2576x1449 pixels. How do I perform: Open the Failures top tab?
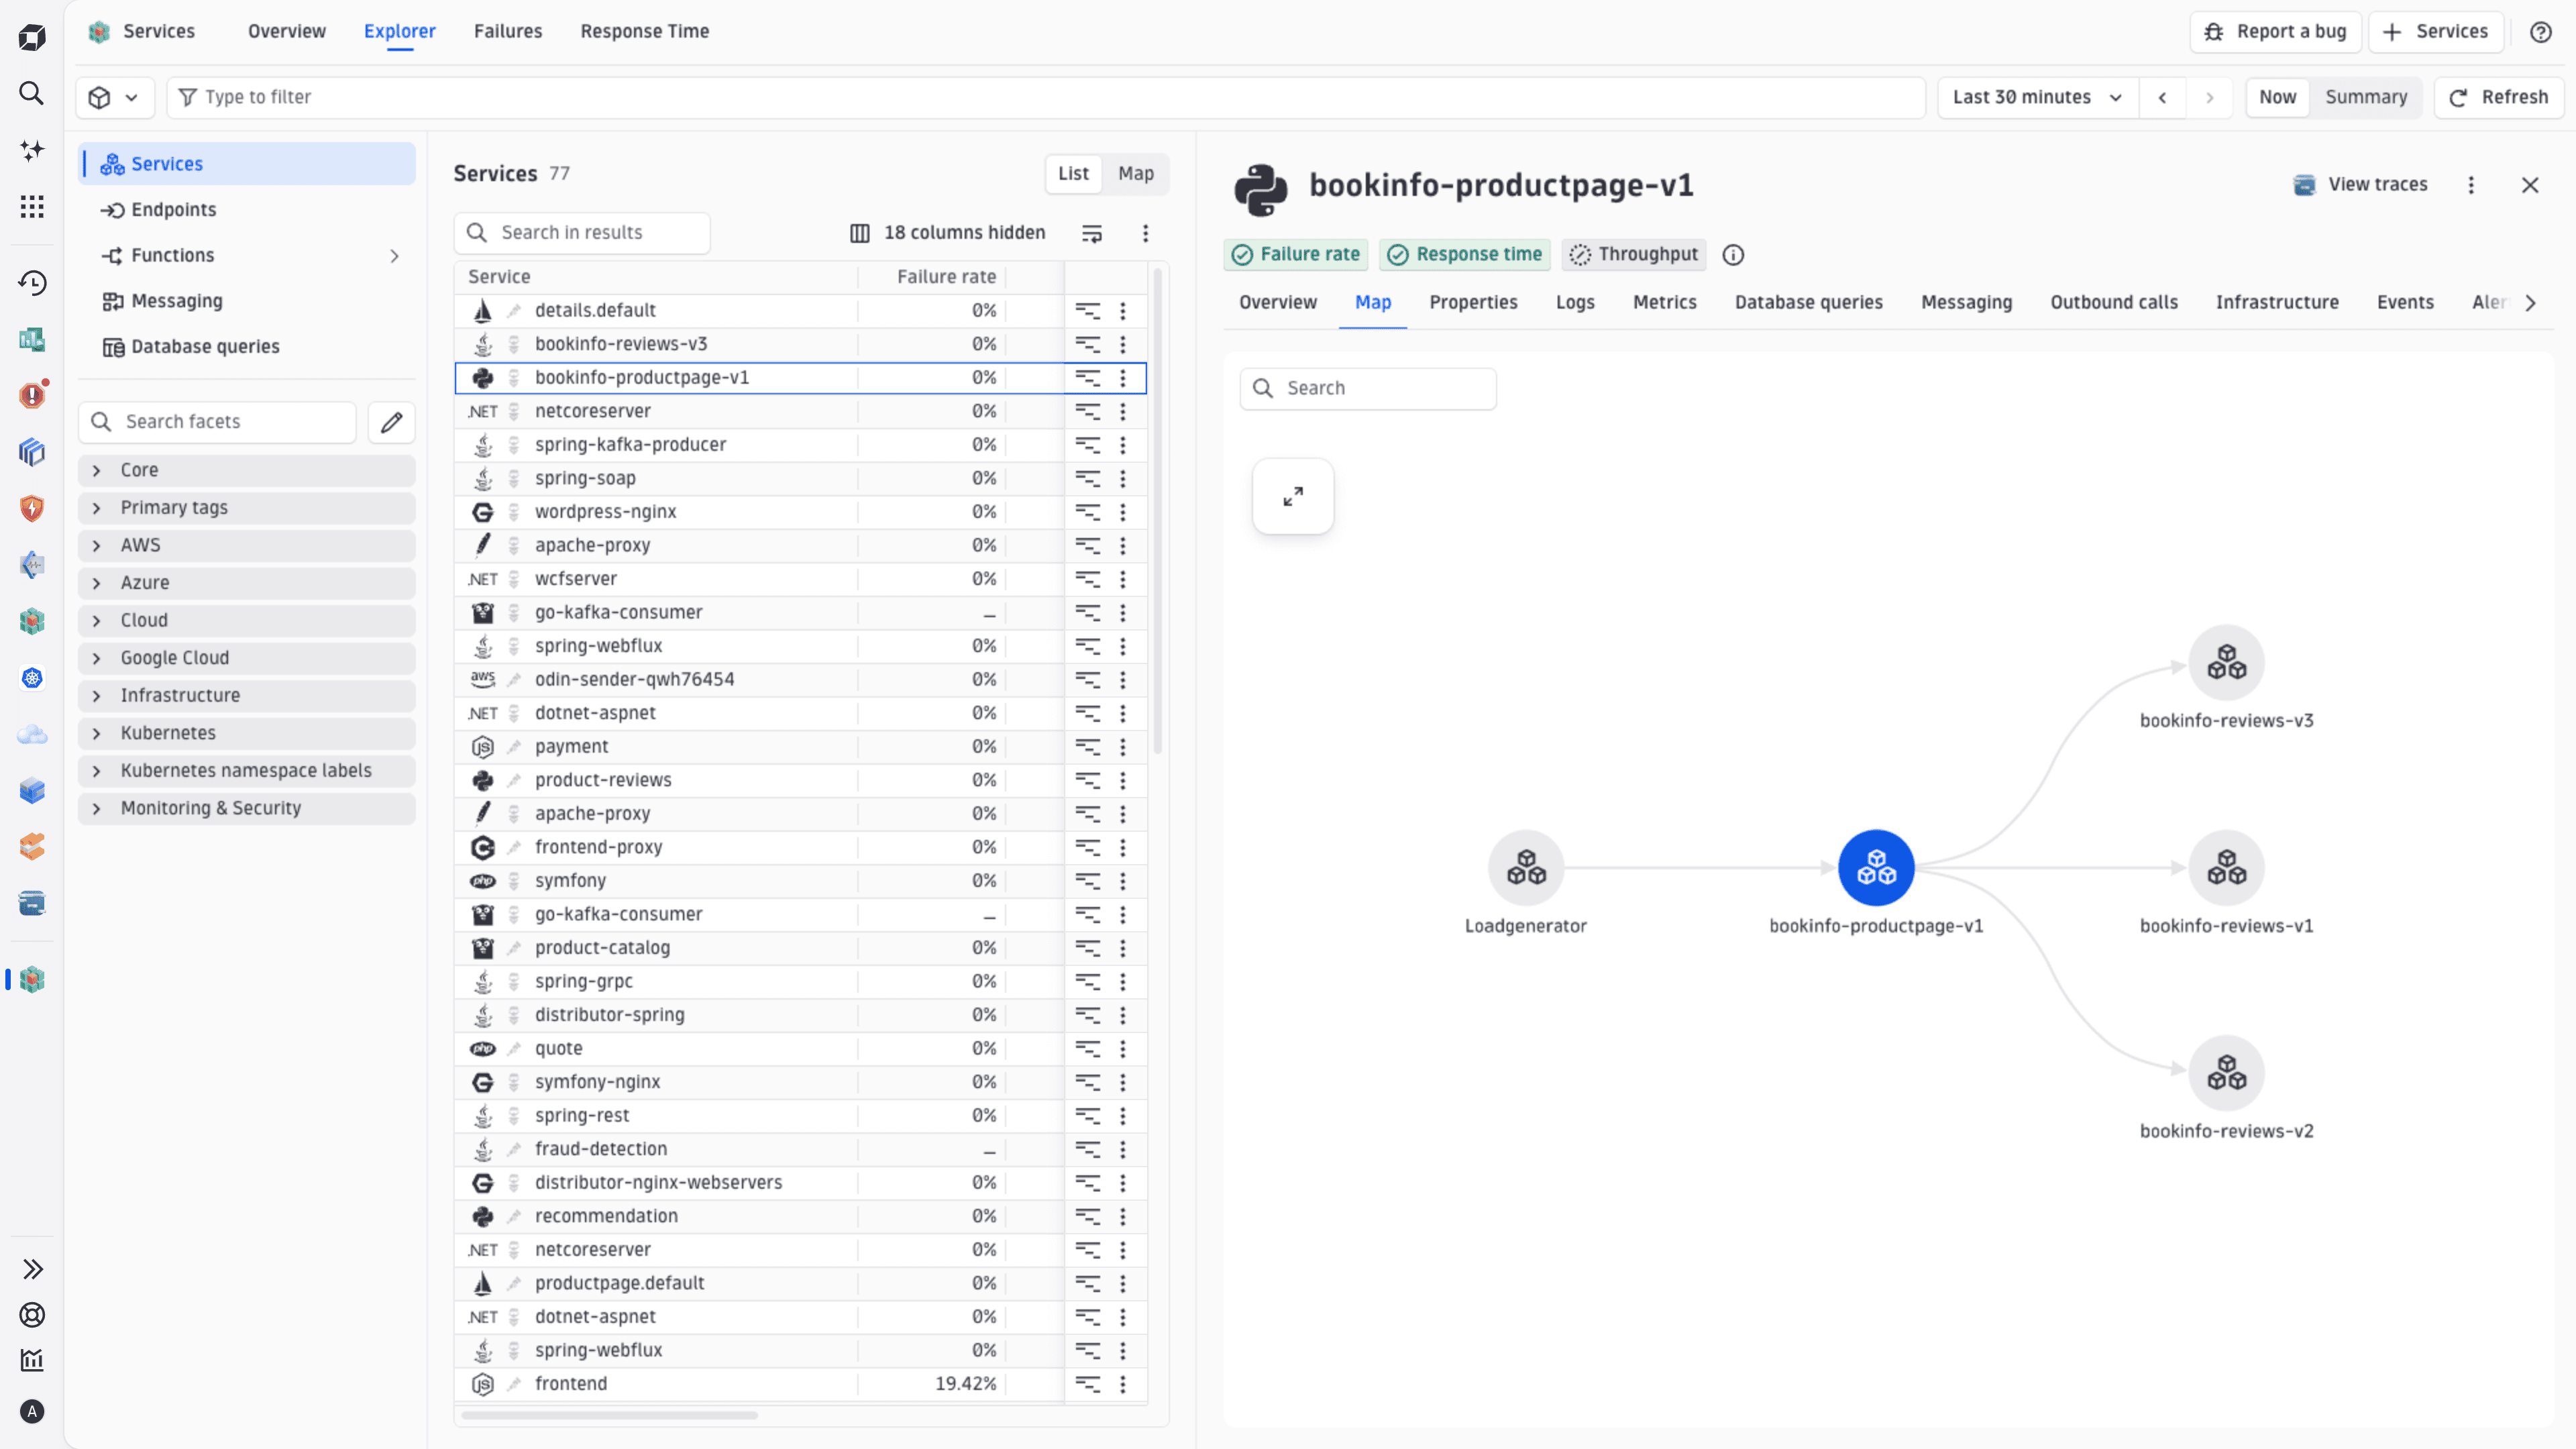tap(508, 31)
